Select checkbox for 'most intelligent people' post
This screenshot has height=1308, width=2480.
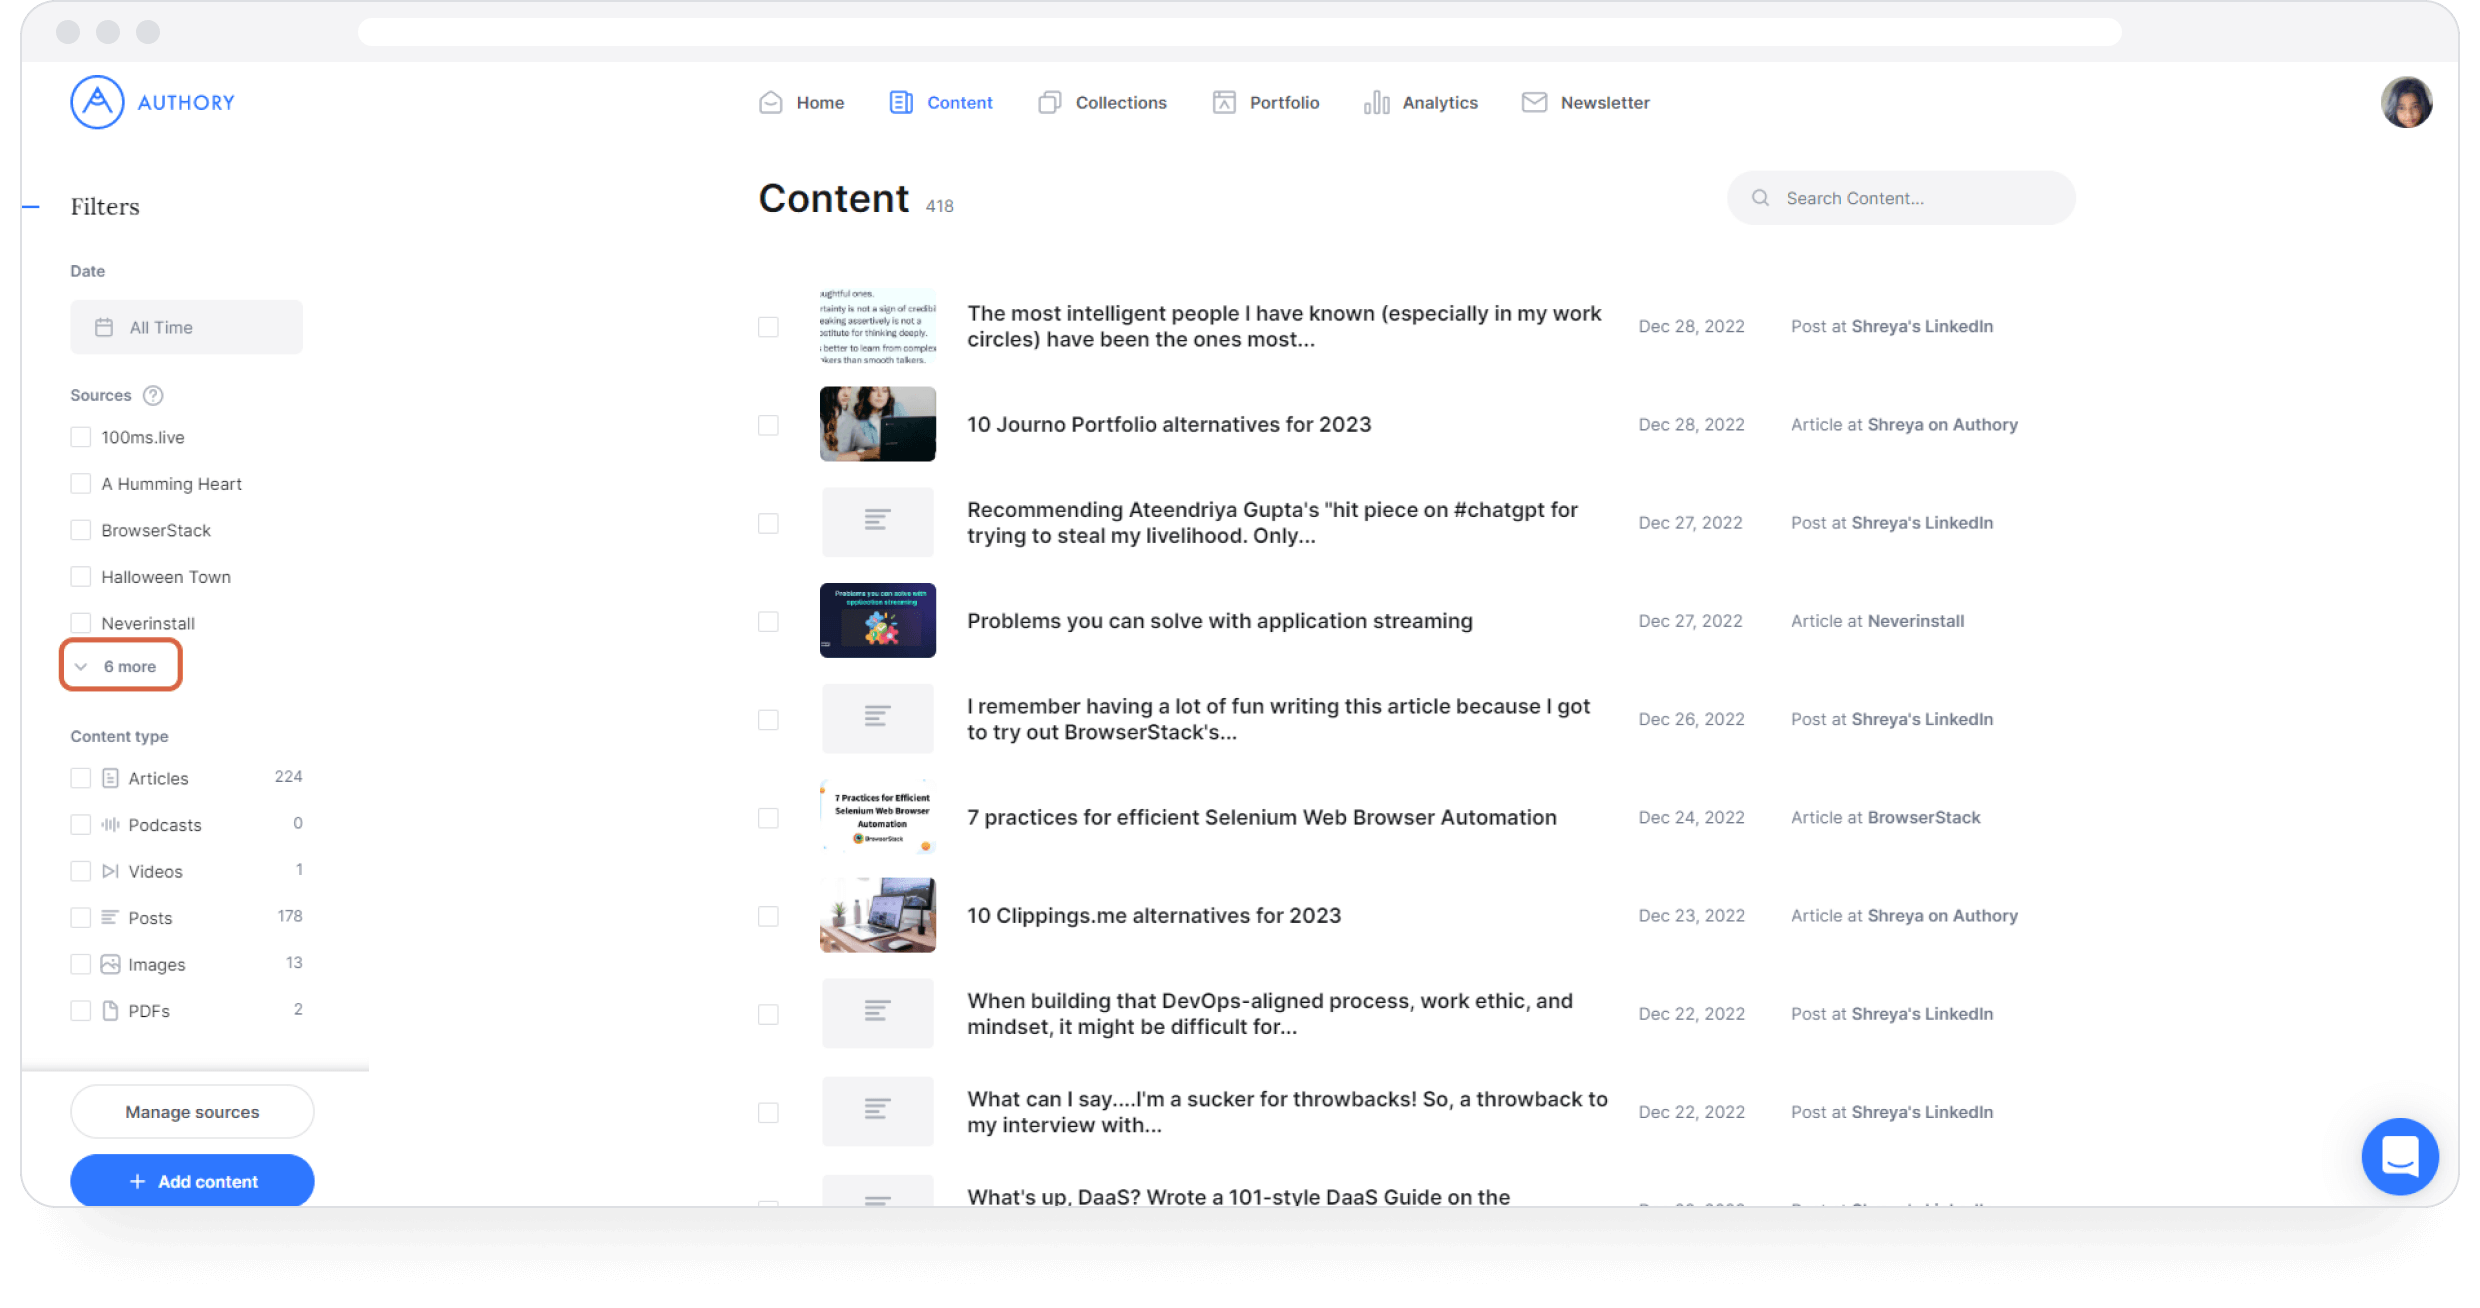click(768, 327)
